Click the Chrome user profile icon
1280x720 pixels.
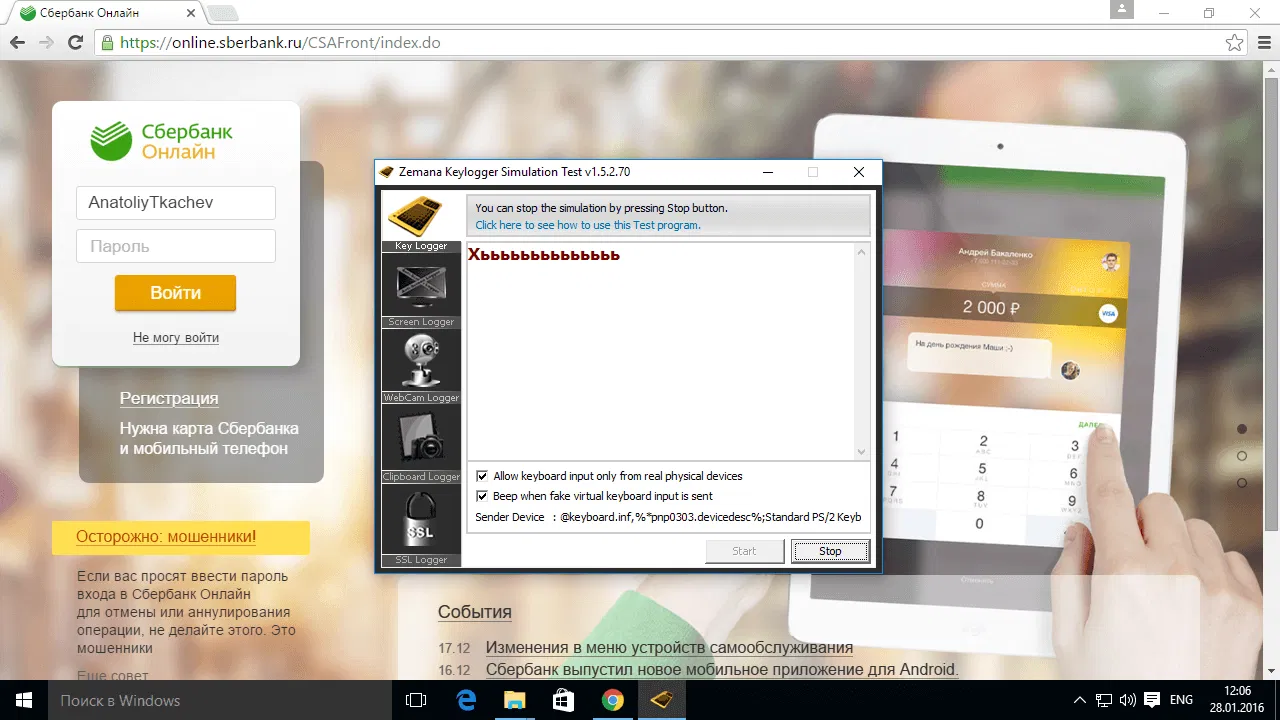point(1123,10)
